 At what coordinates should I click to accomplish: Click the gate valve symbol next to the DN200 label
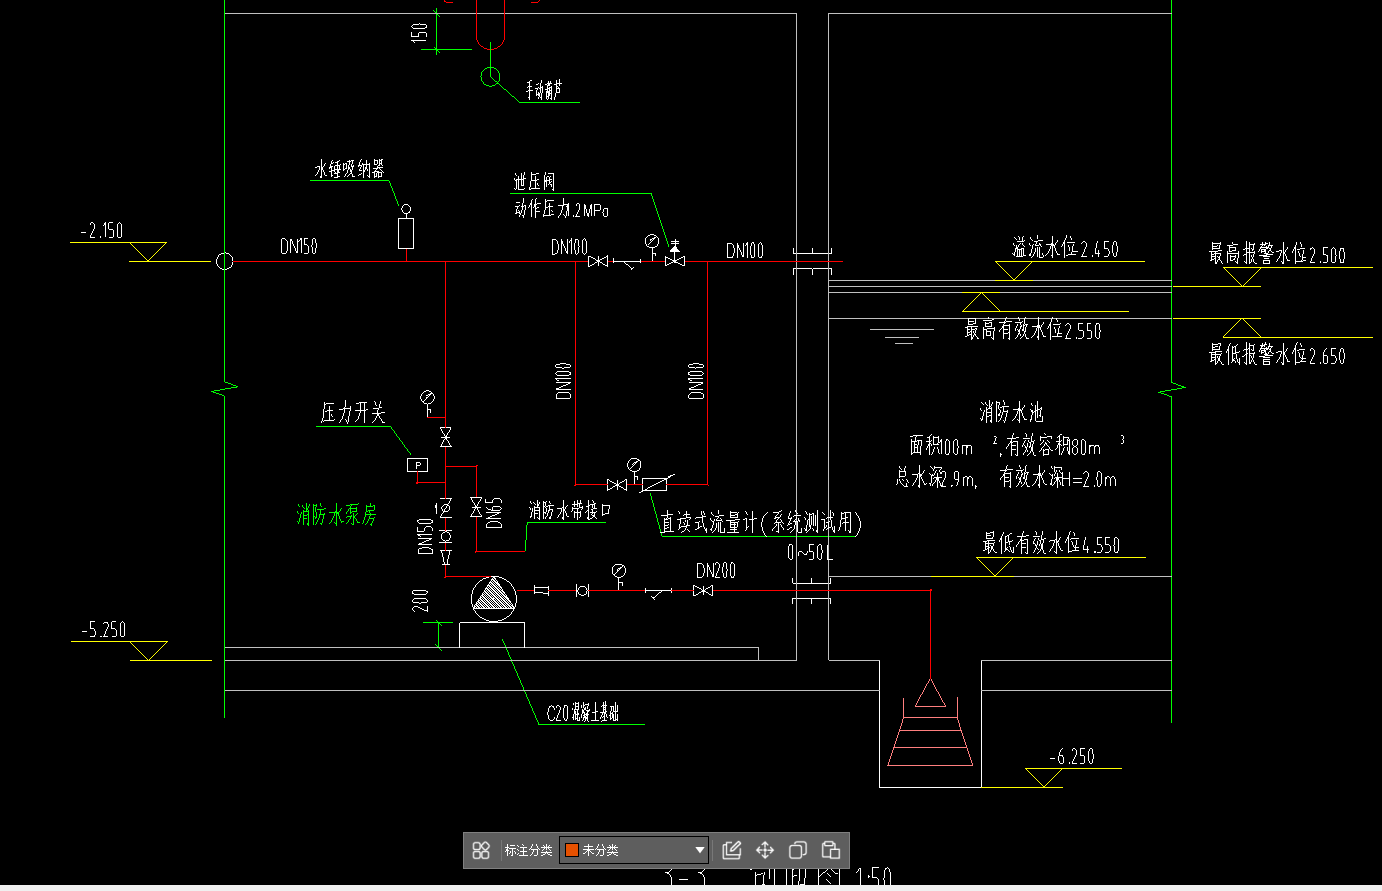(x=703, y=591)
